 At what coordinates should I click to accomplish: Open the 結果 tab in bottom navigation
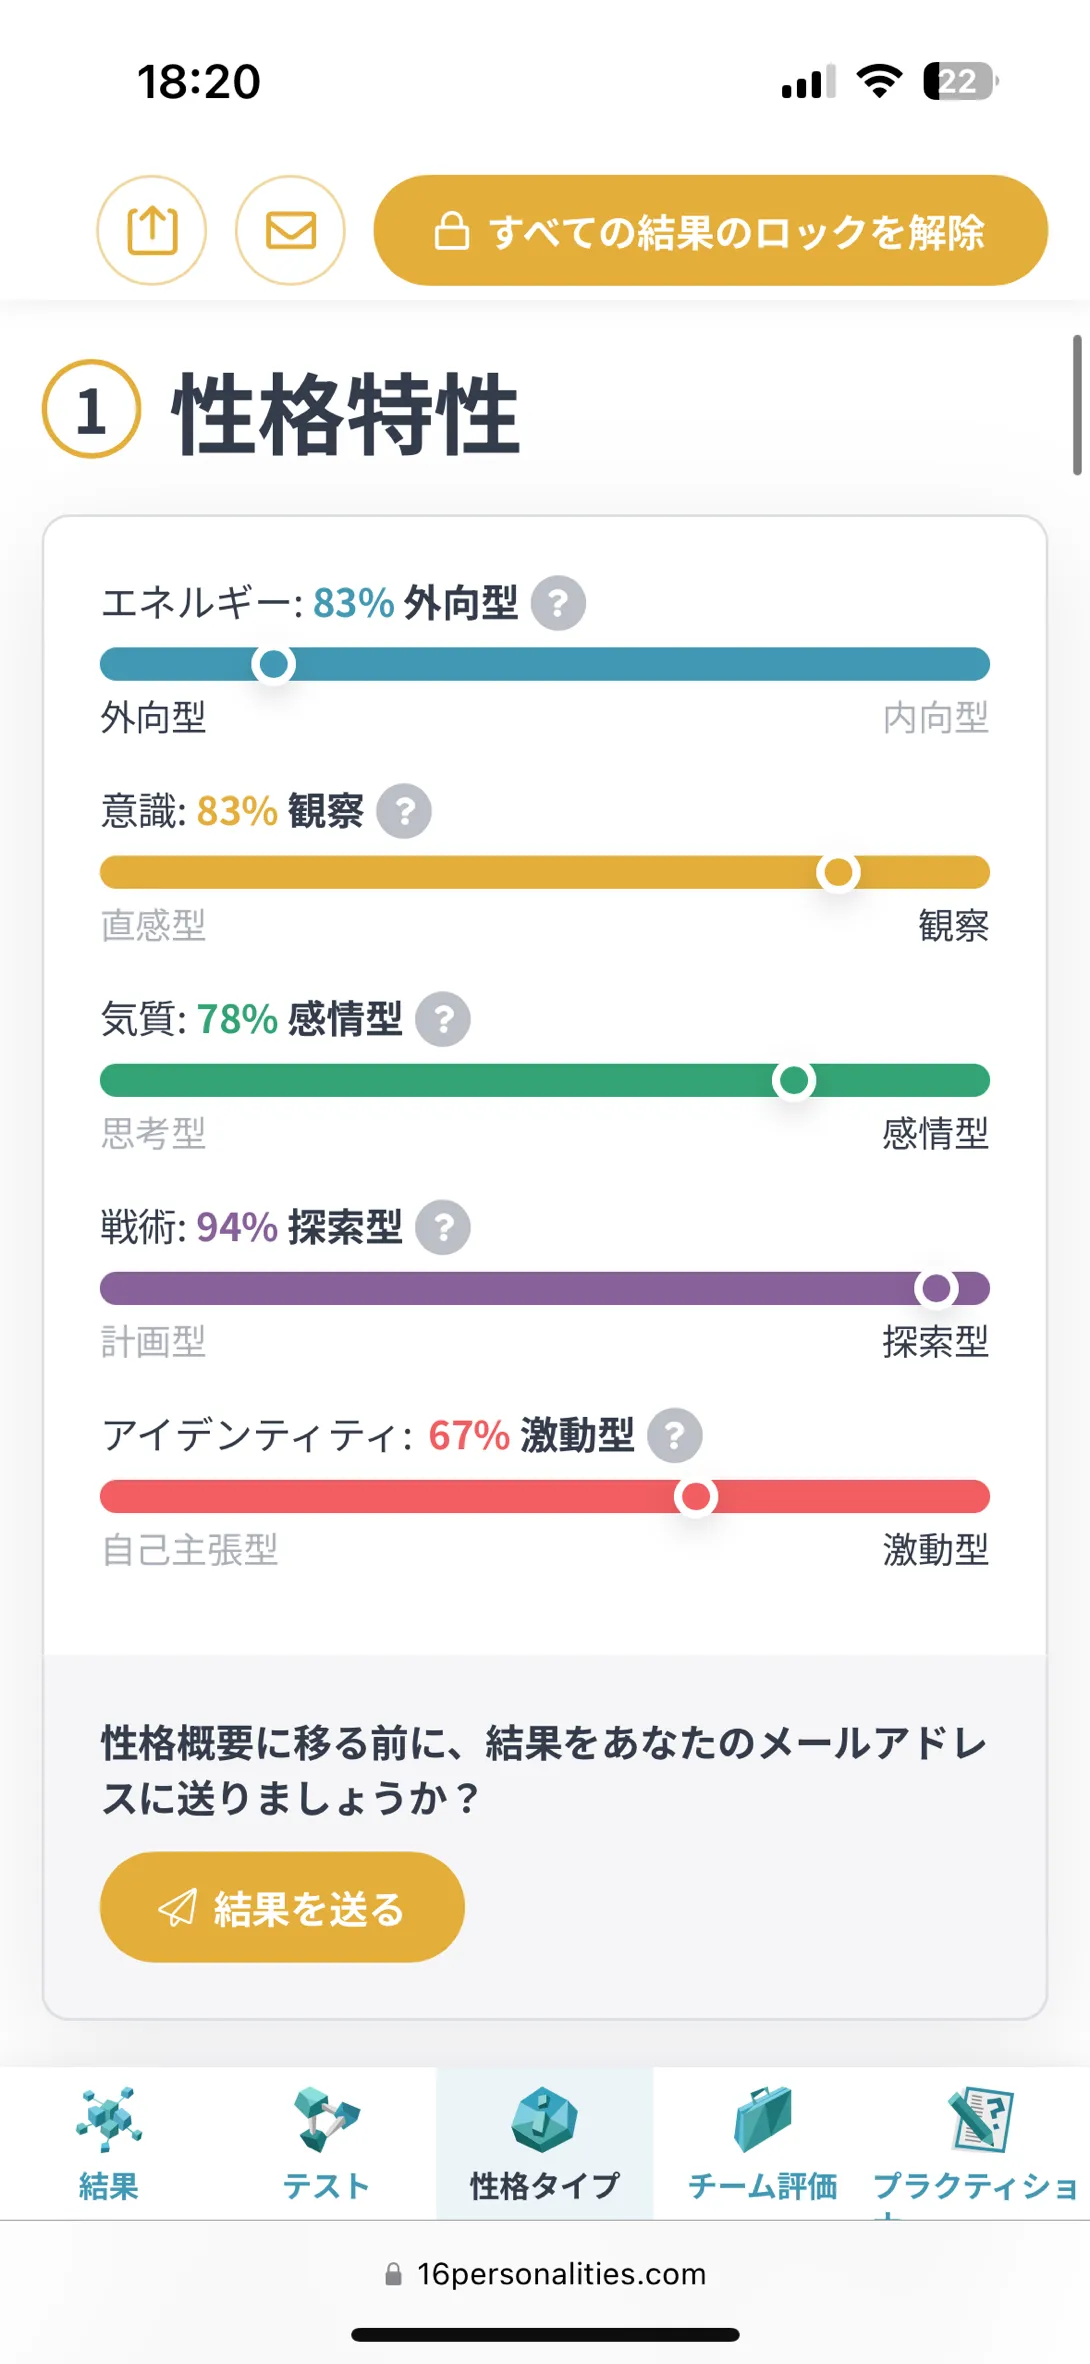(x=109, y=2143)
